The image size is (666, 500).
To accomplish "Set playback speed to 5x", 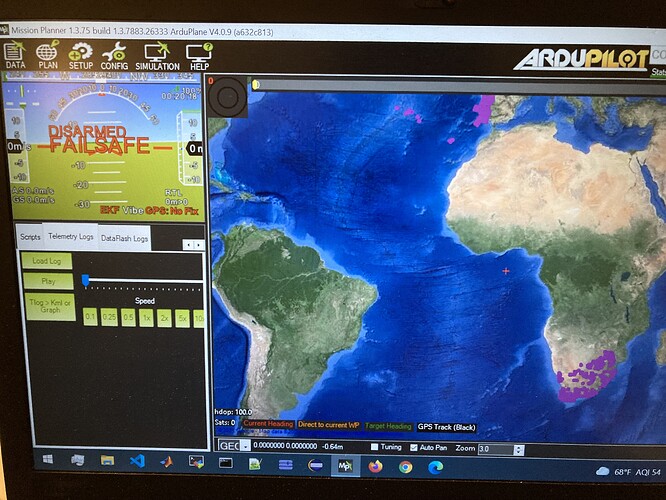I will 182,319.
